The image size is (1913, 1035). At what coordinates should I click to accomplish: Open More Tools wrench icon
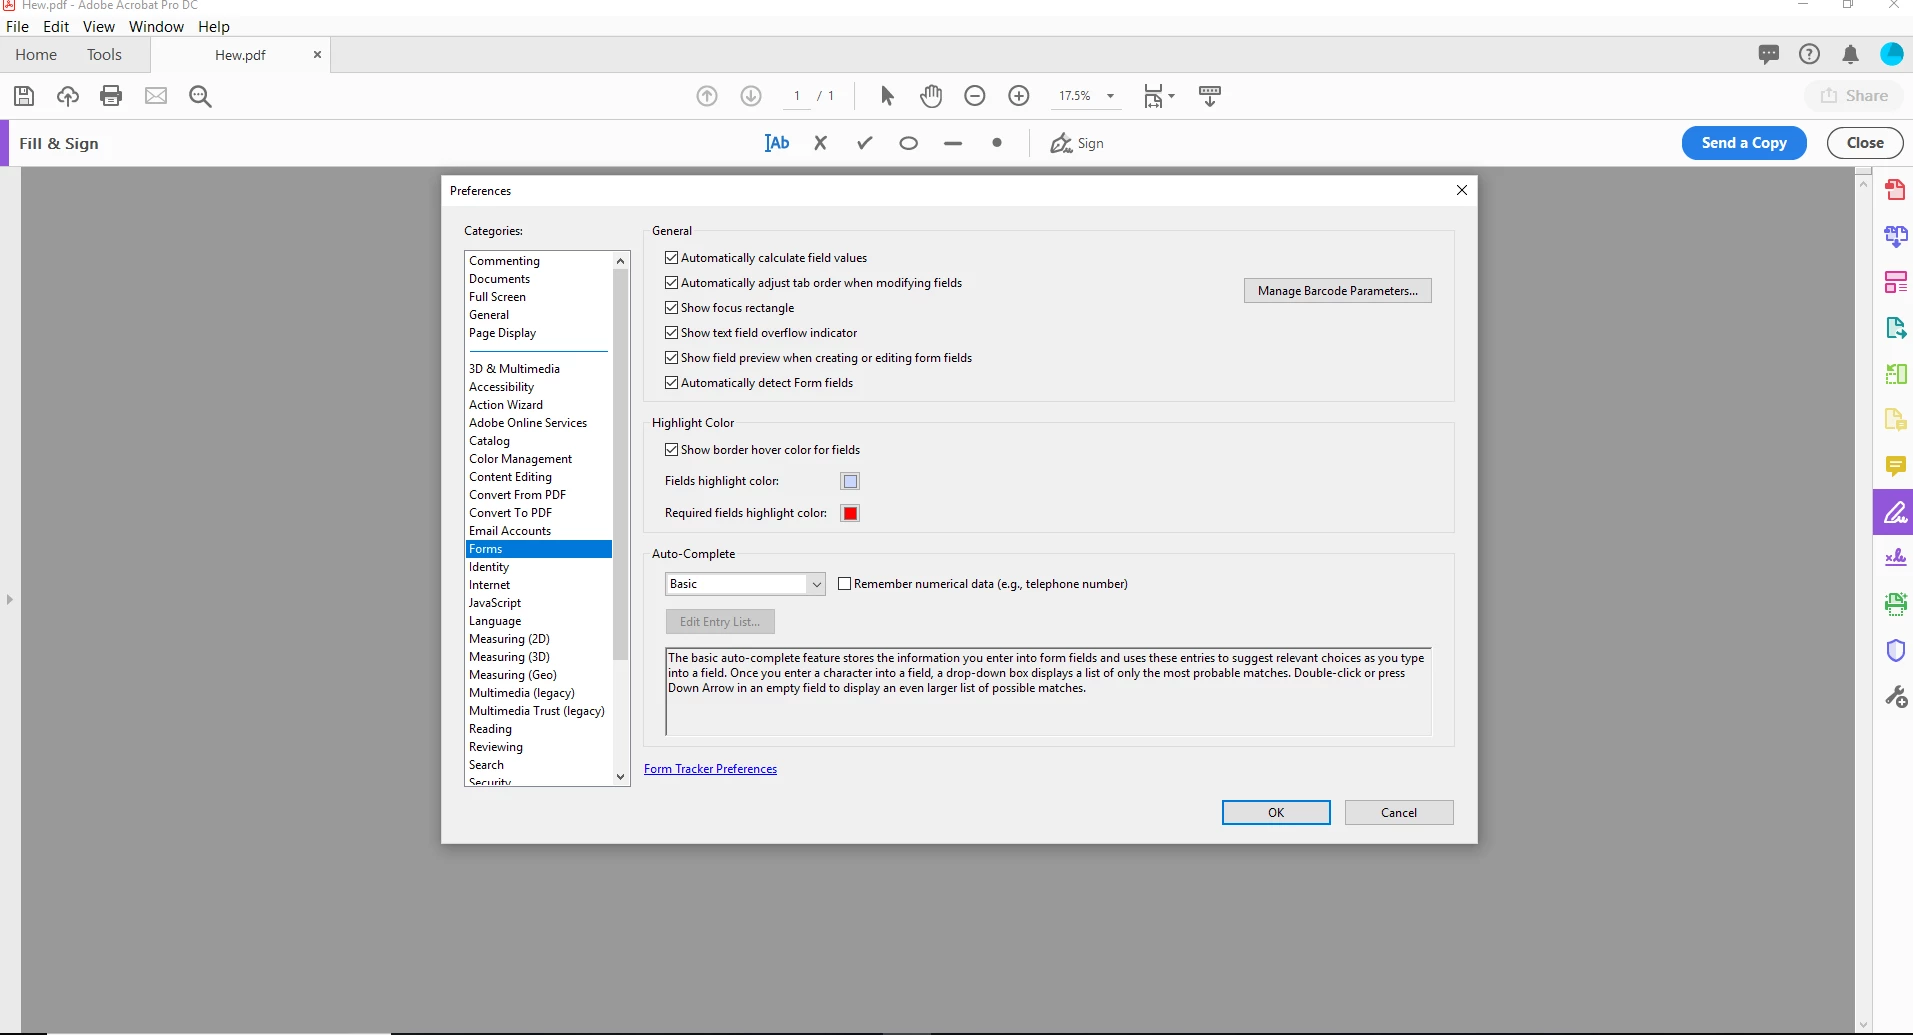1895,697
